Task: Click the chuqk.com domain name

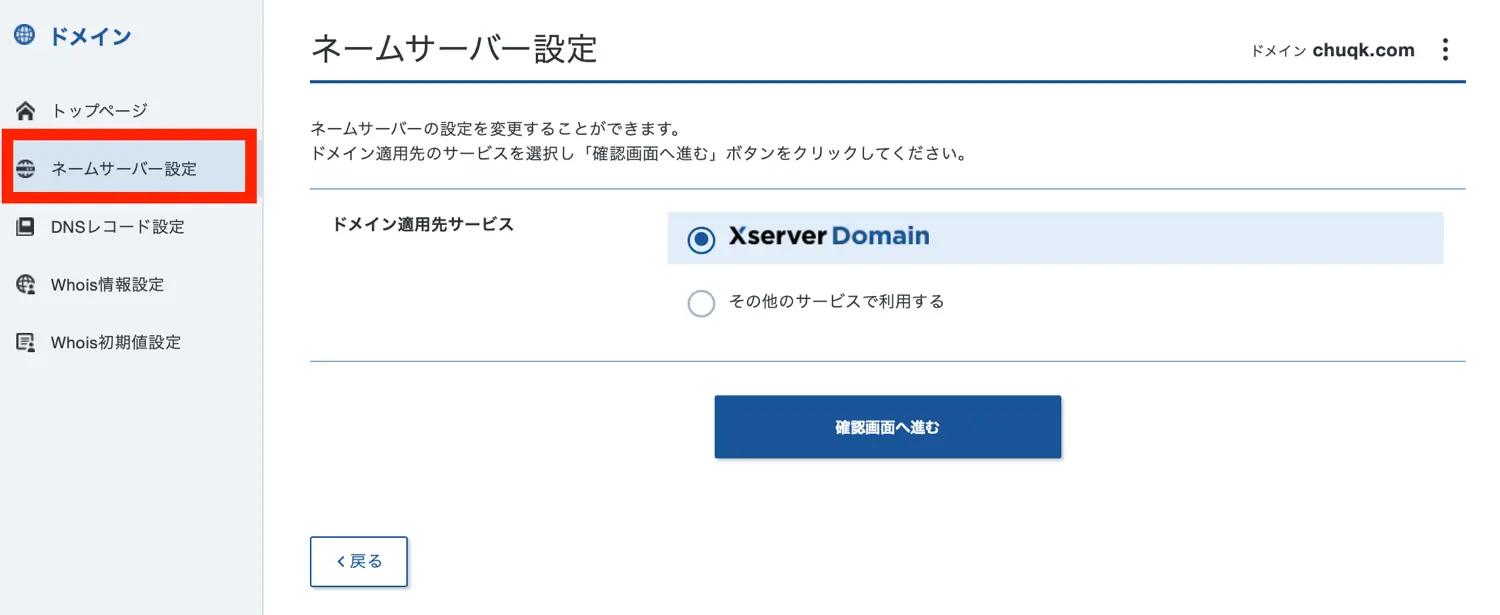Action: 1363,50
